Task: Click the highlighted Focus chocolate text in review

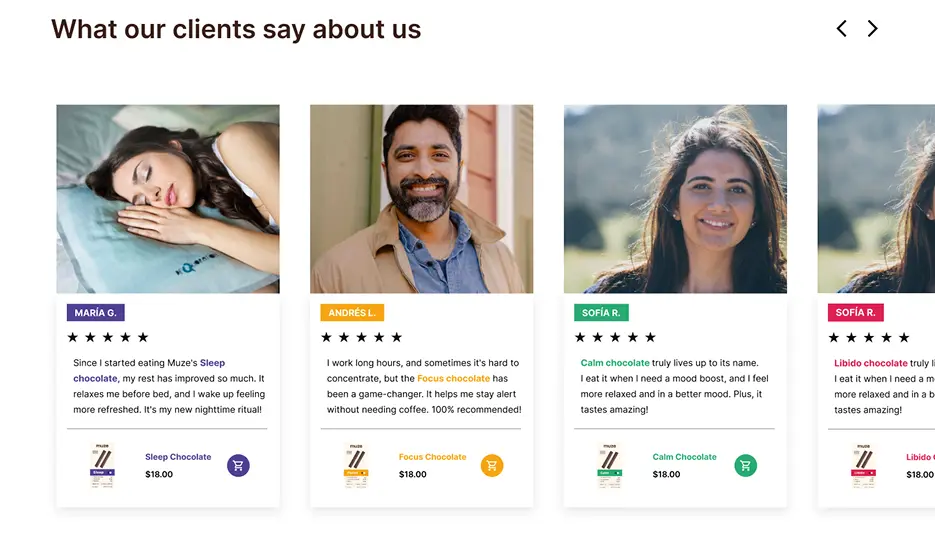Action: point(453,379)
